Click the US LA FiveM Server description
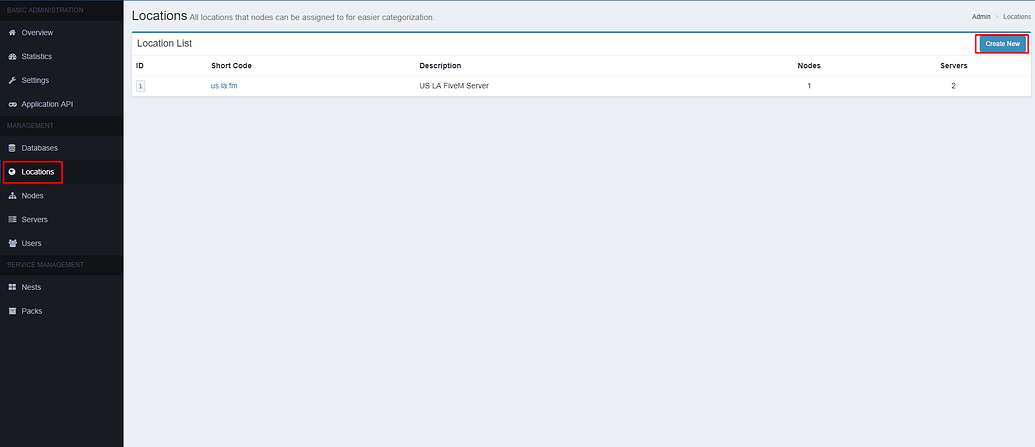The image size is (1035, 447). point(455,86)
